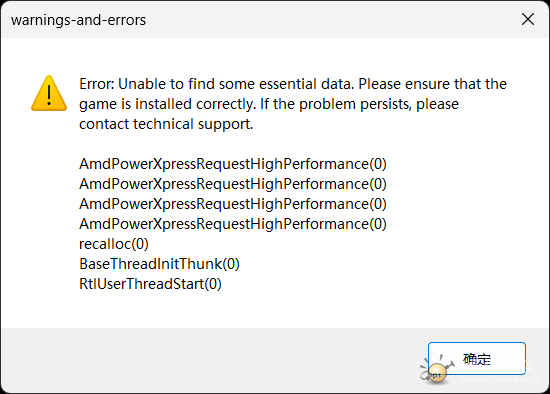The width and height of the screenshot is (550, 394).
Task: Click "Unable to find some essential data" text
Action: (x=236, y=84)
